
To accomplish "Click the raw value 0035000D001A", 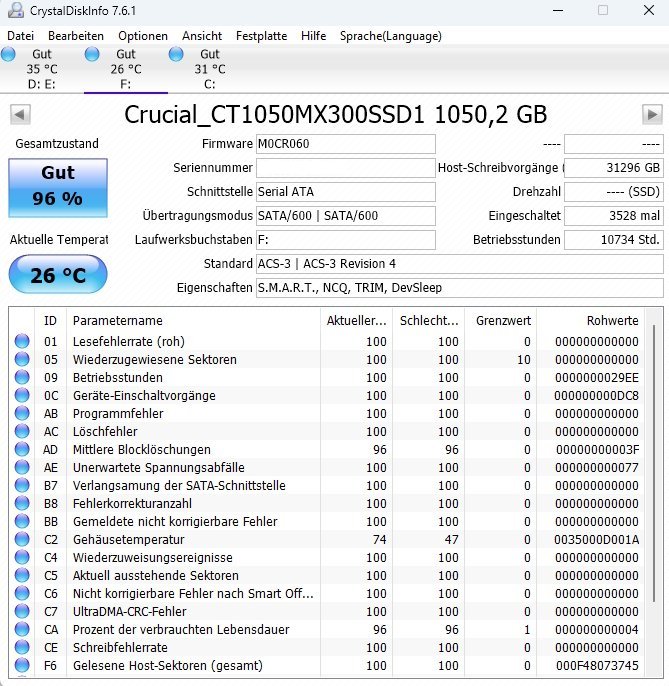I will [596, 539].
